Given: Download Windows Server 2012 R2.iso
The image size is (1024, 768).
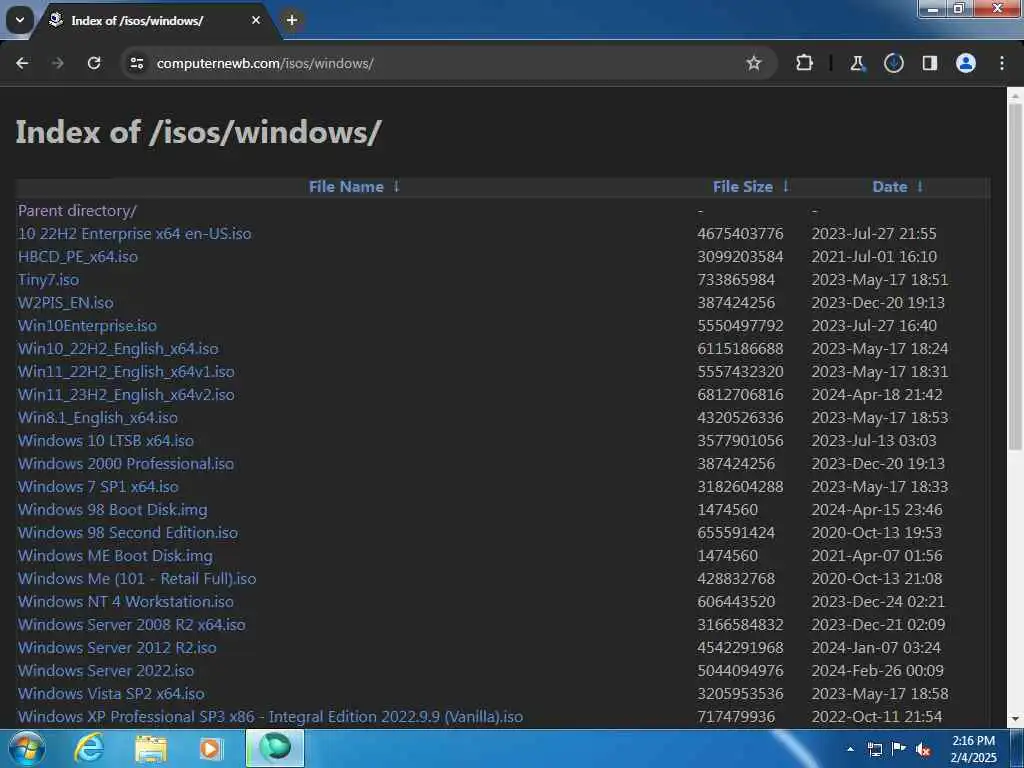Looking at the screenshot, I should [x=118, y=648].
